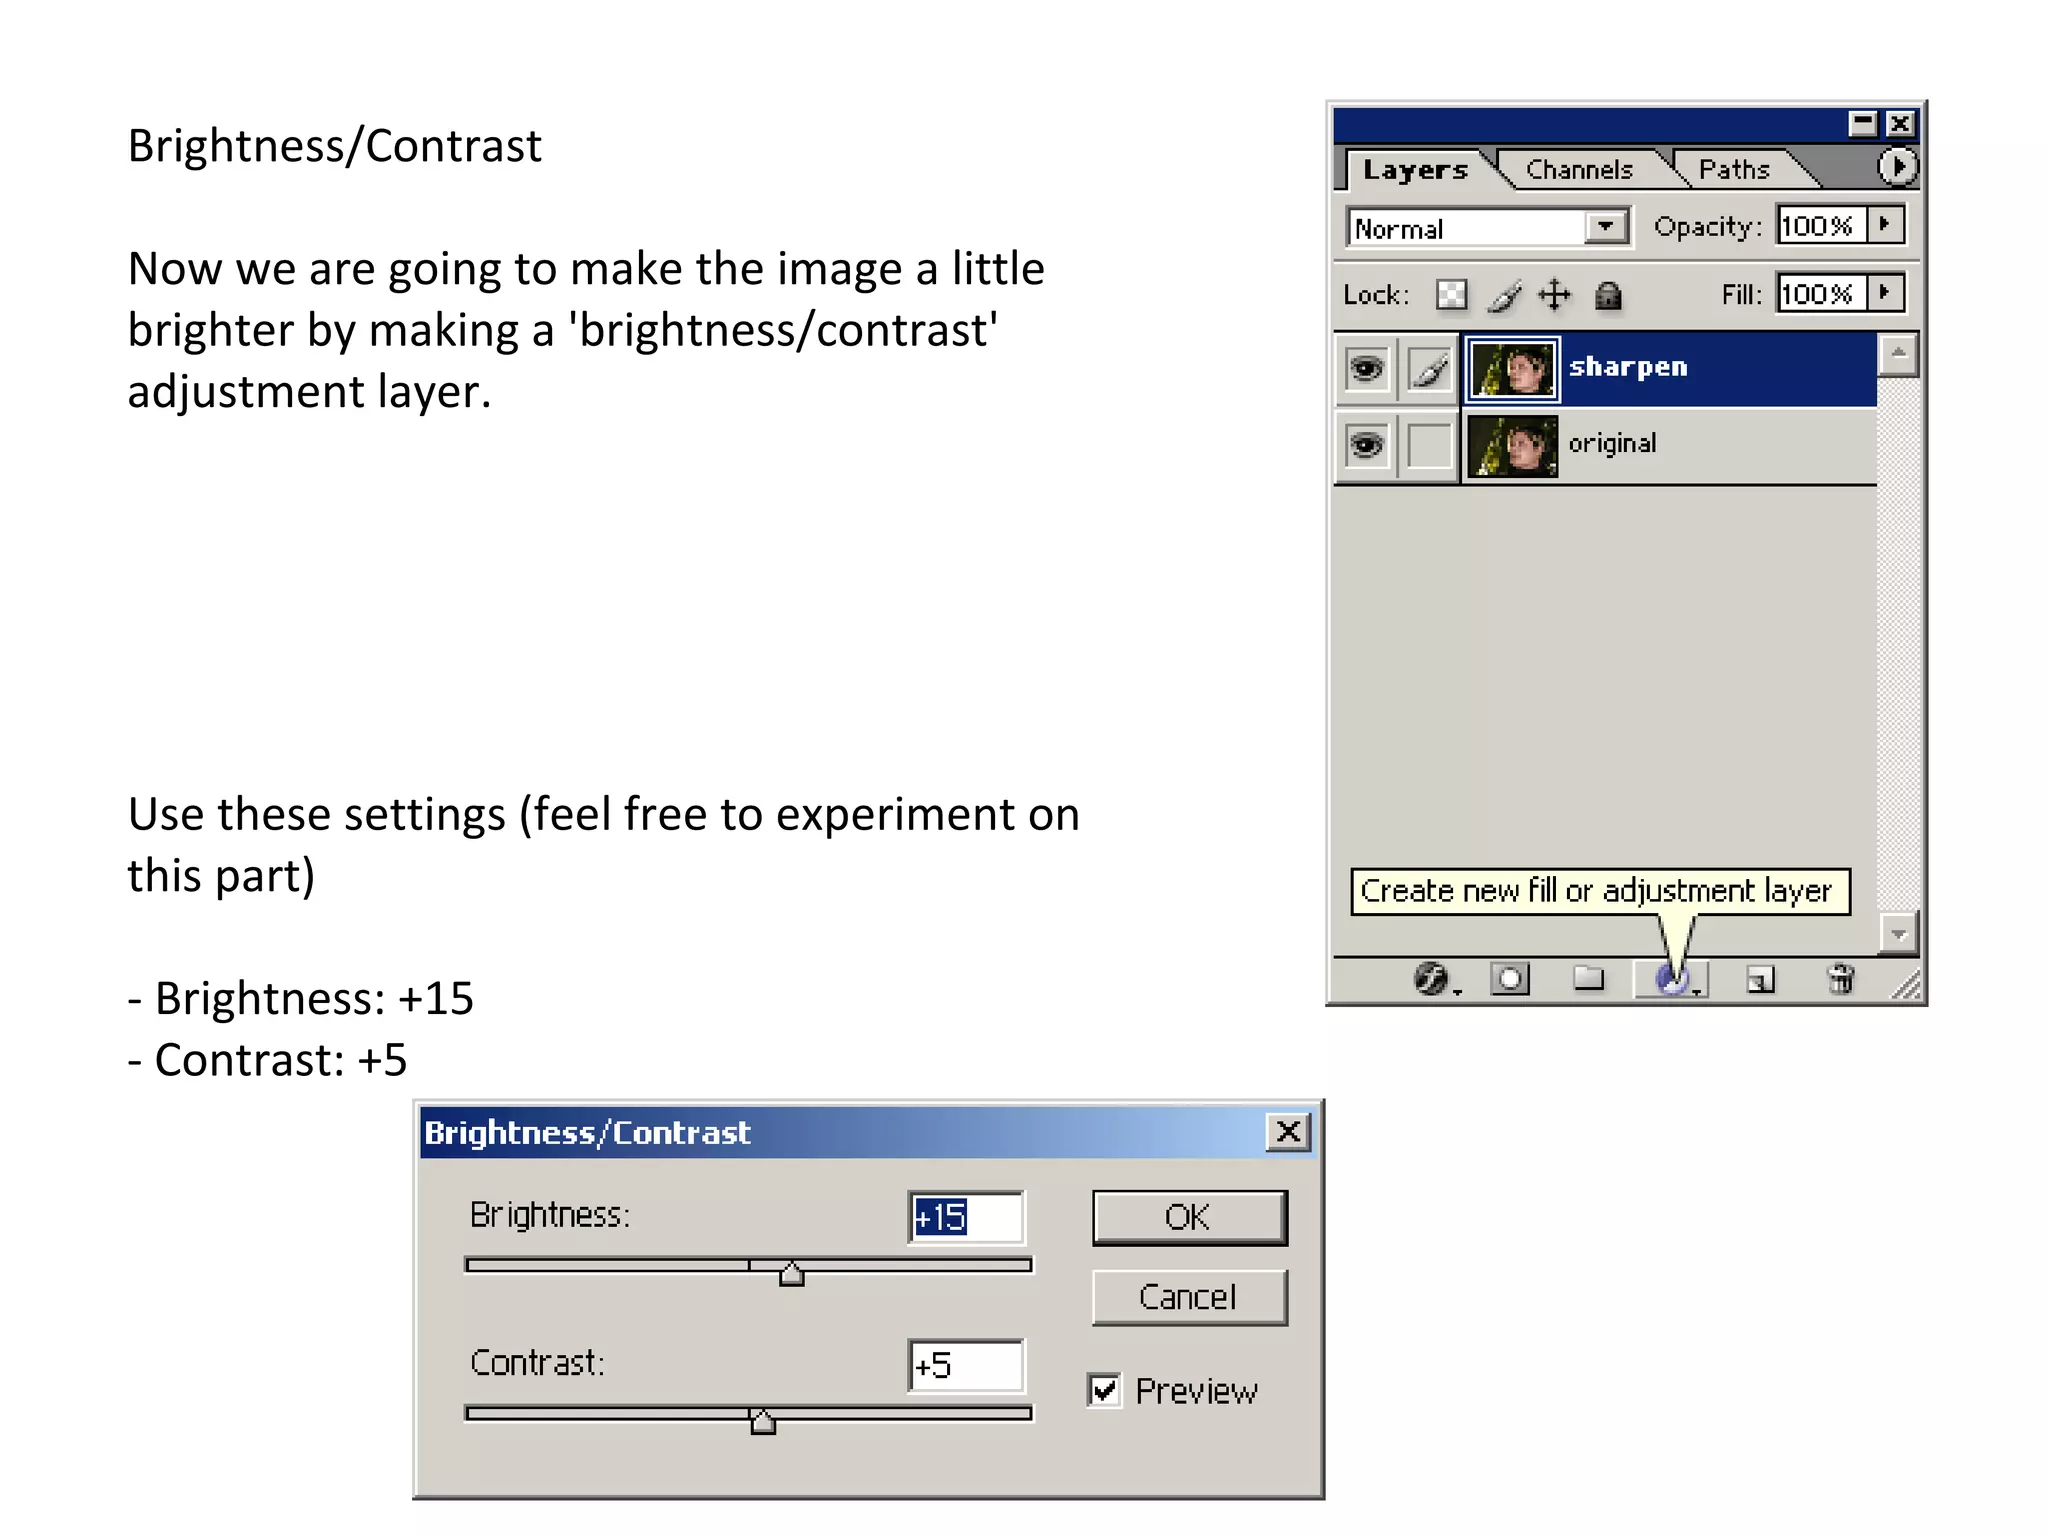Hide the sharpen layer

pyautogui.click(x=1366, y=368)
